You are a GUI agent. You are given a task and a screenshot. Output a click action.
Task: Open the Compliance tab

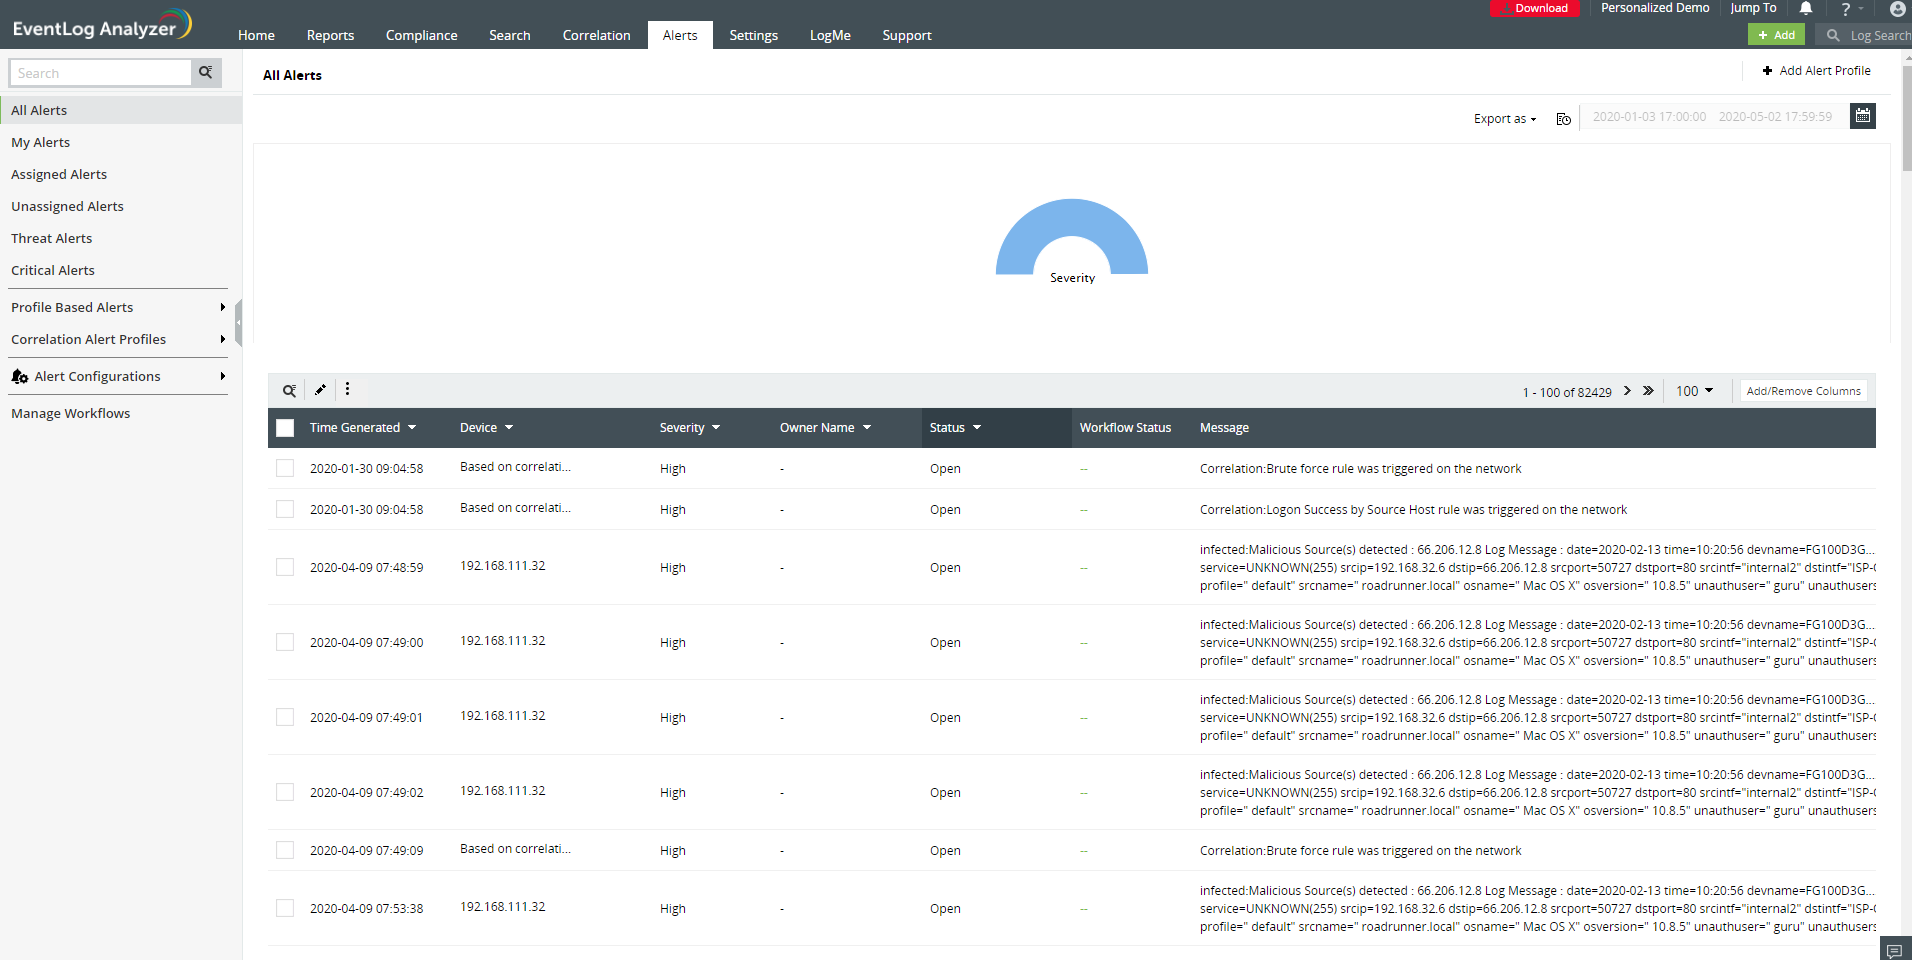point(421,35)
